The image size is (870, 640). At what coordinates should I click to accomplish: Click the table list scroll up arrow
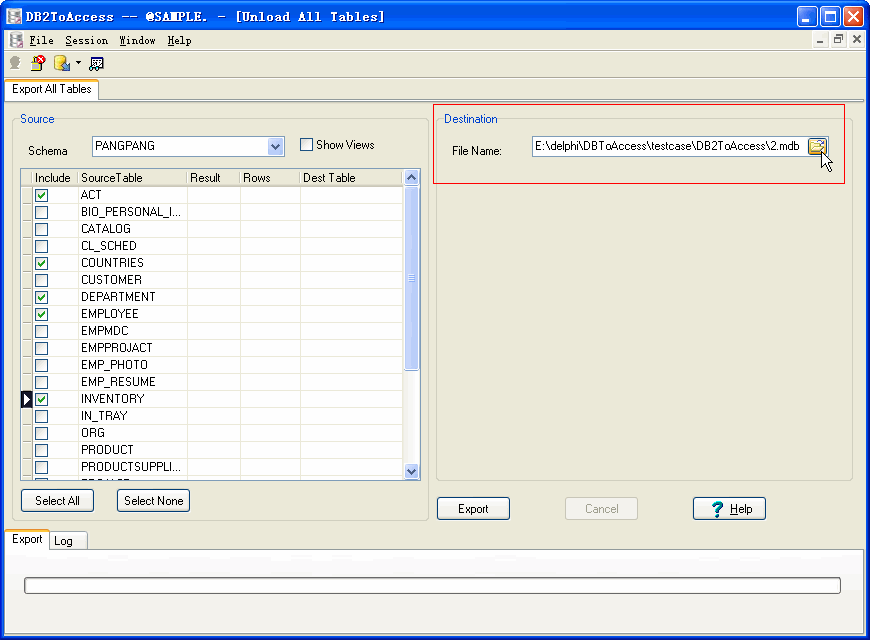click(411, 178)
